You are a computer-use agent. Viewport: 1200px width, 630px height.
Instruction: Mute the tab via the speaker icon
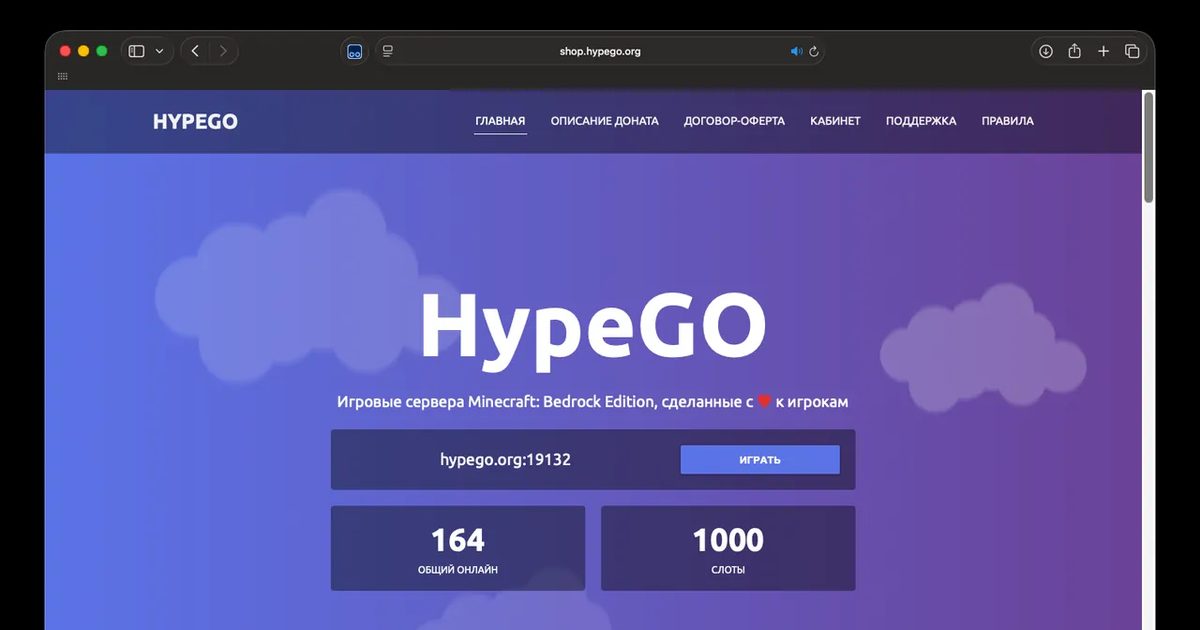click(x=796, y=51)
